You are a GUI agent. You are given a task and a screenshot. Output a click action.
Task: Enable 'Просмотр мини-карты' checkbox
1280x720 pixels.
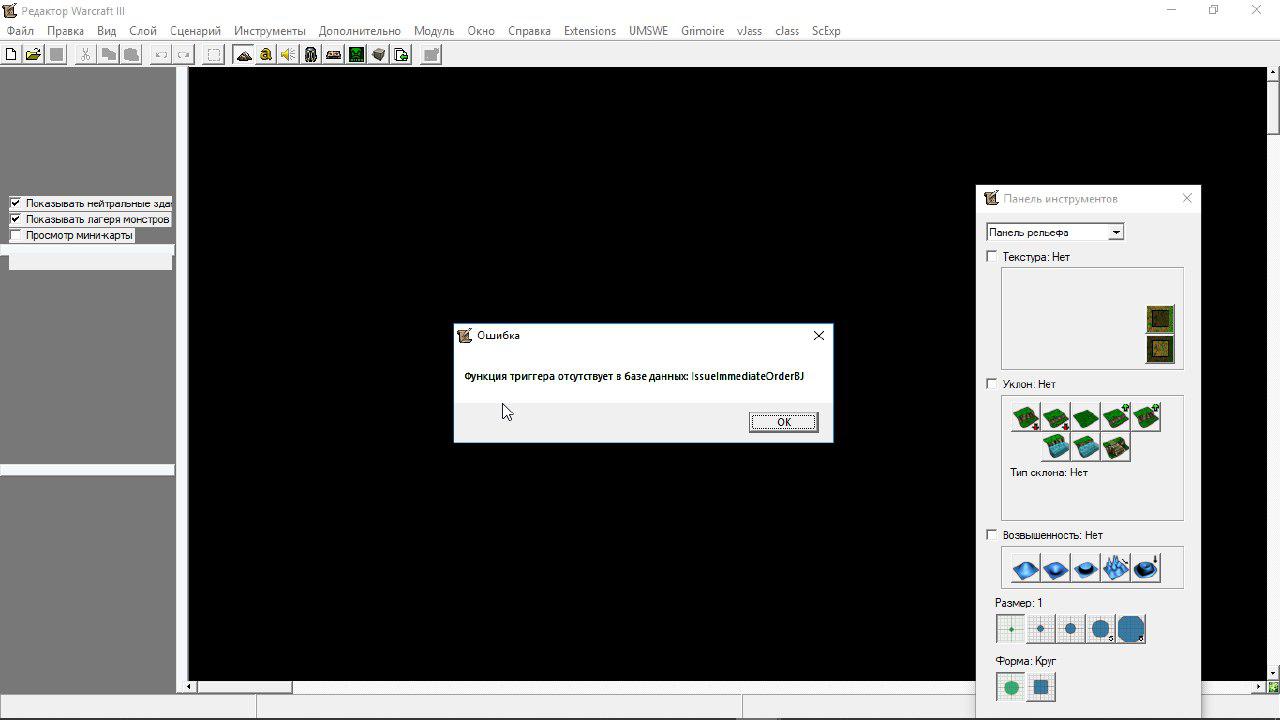(15, 235)
